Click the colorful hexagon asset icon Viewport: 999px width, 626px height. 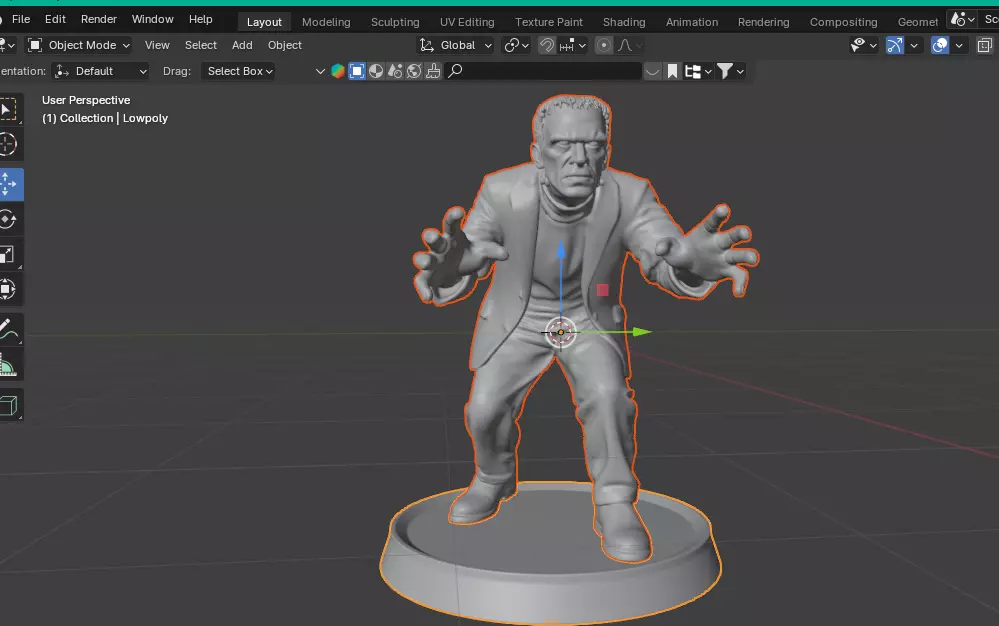tap(338, 71)
